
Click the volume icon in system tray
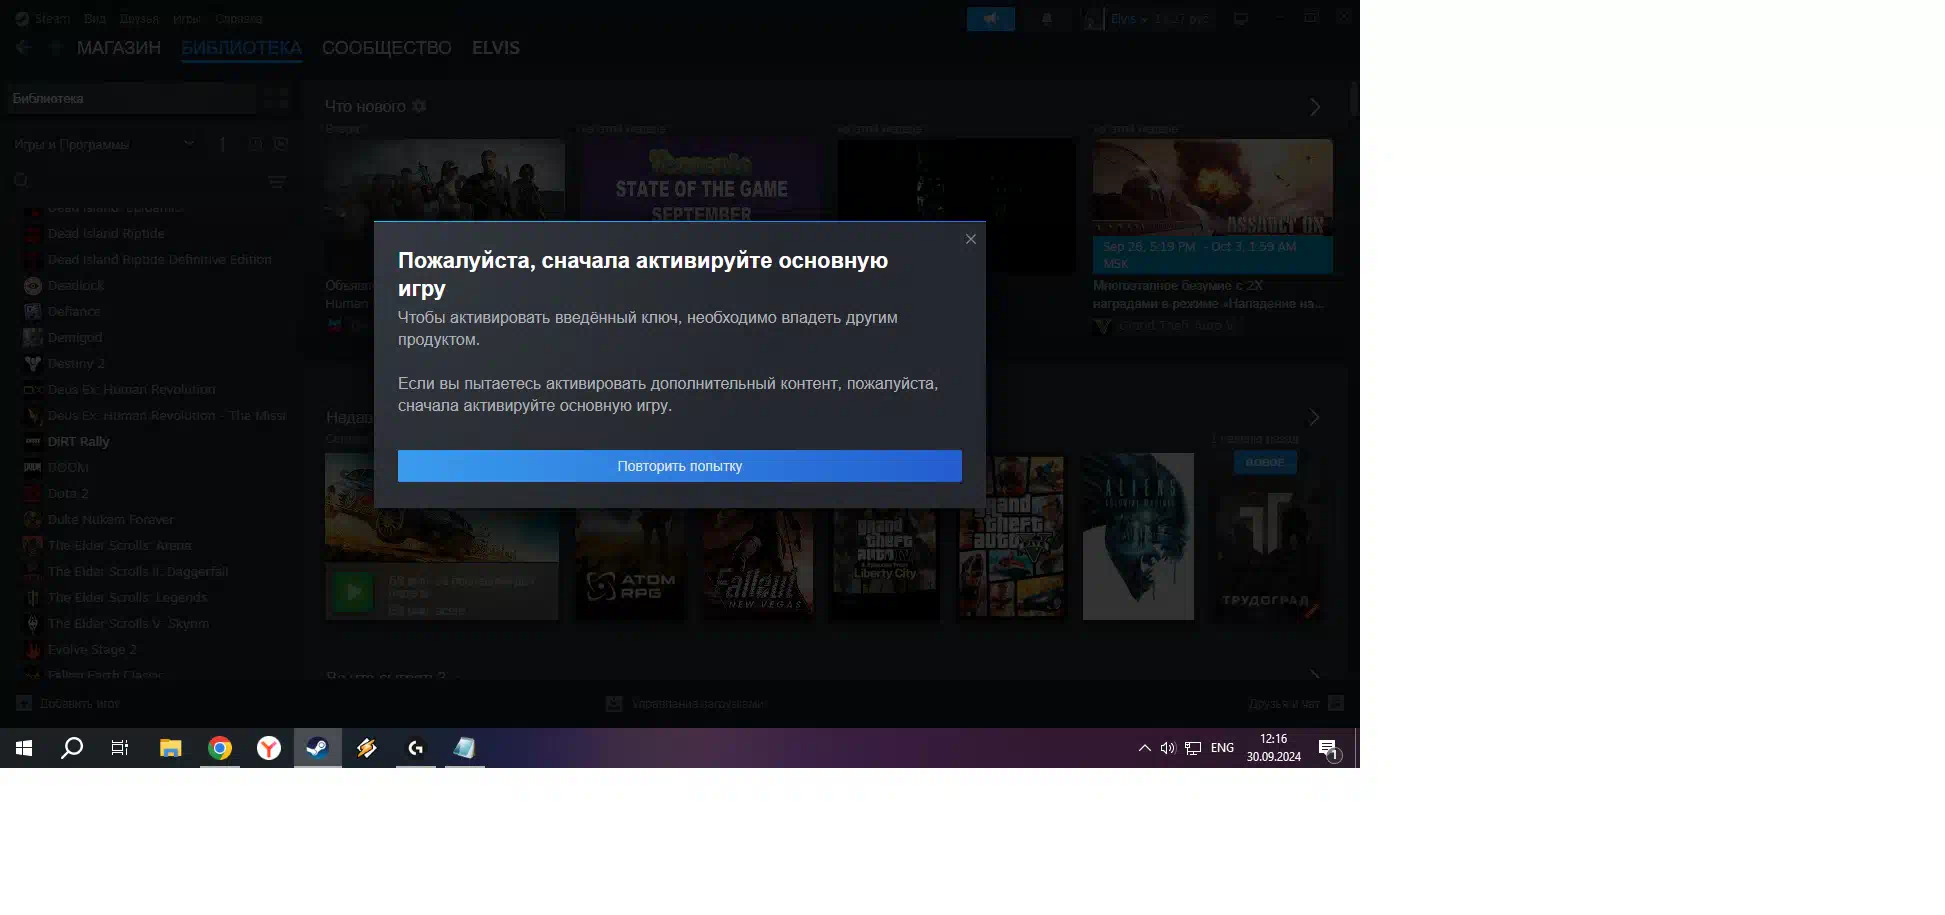[x=1167, y=748]
